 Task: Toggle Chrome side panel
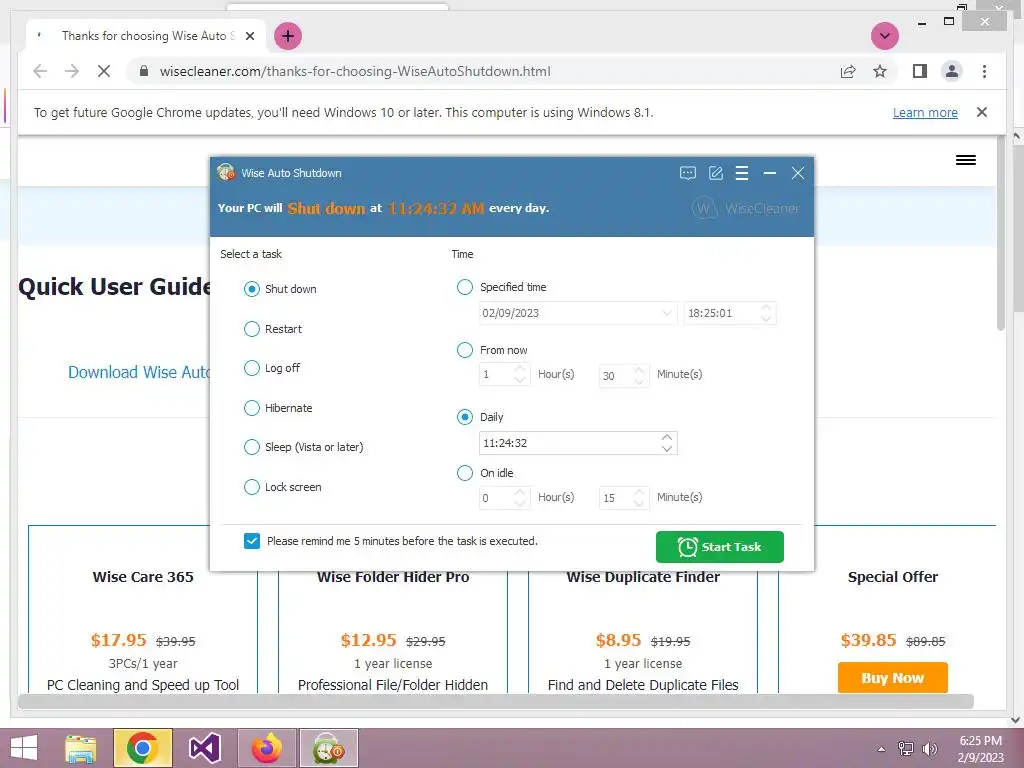tap(920, 71)
